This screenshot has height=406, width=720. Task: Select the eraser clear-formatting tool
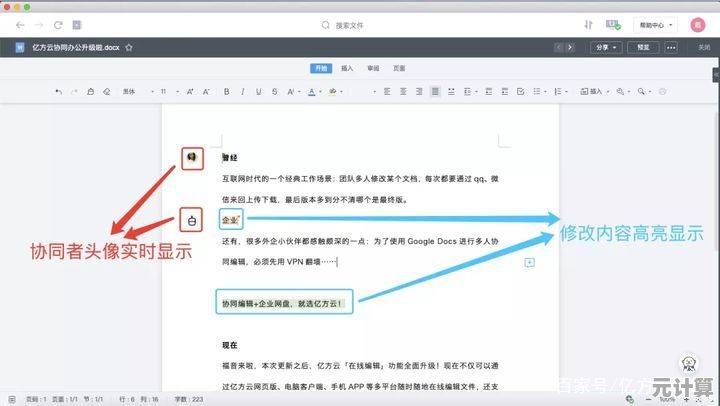(106, 92)
